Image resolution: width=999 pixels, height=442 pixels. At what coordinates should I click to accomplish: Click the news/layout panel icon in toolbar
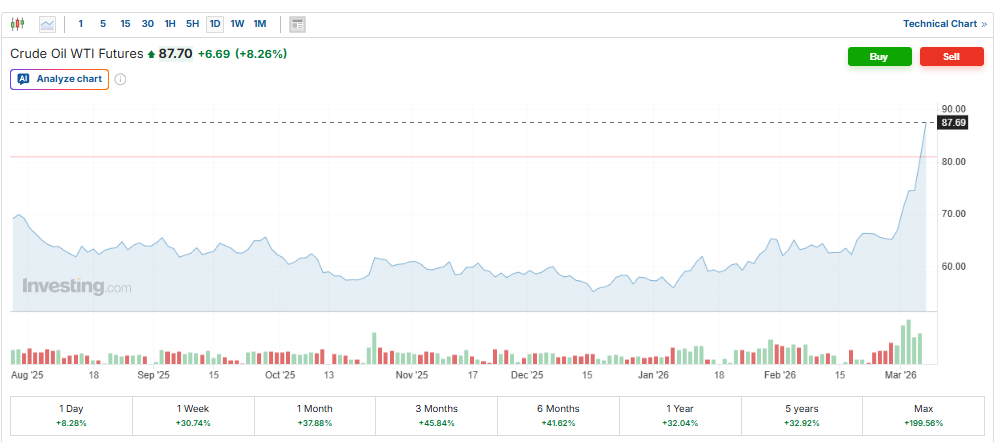coord(297,23)
